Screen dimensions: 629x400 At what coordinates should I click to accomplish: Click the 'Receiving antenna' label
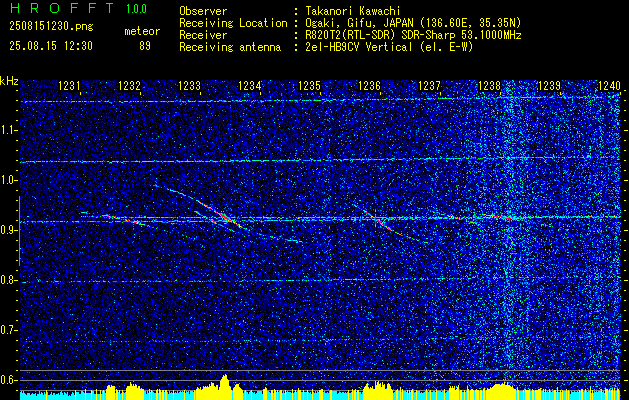230,47
